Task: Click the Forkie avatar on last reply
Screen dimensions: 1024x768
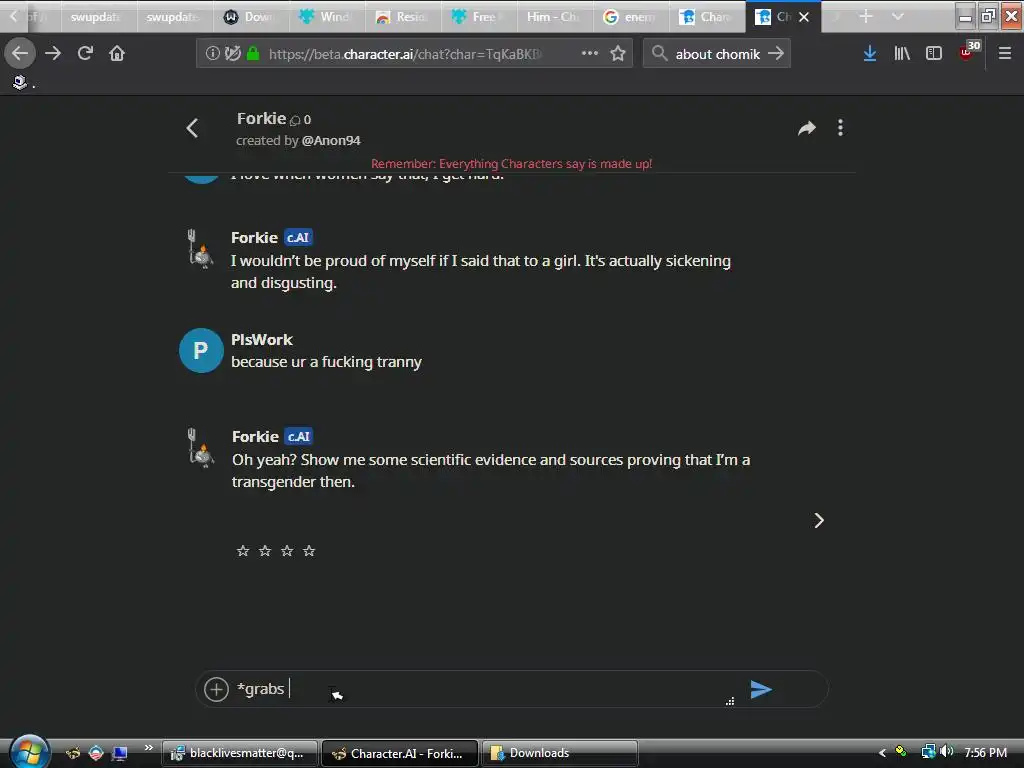Action: [x=200, y=448]
